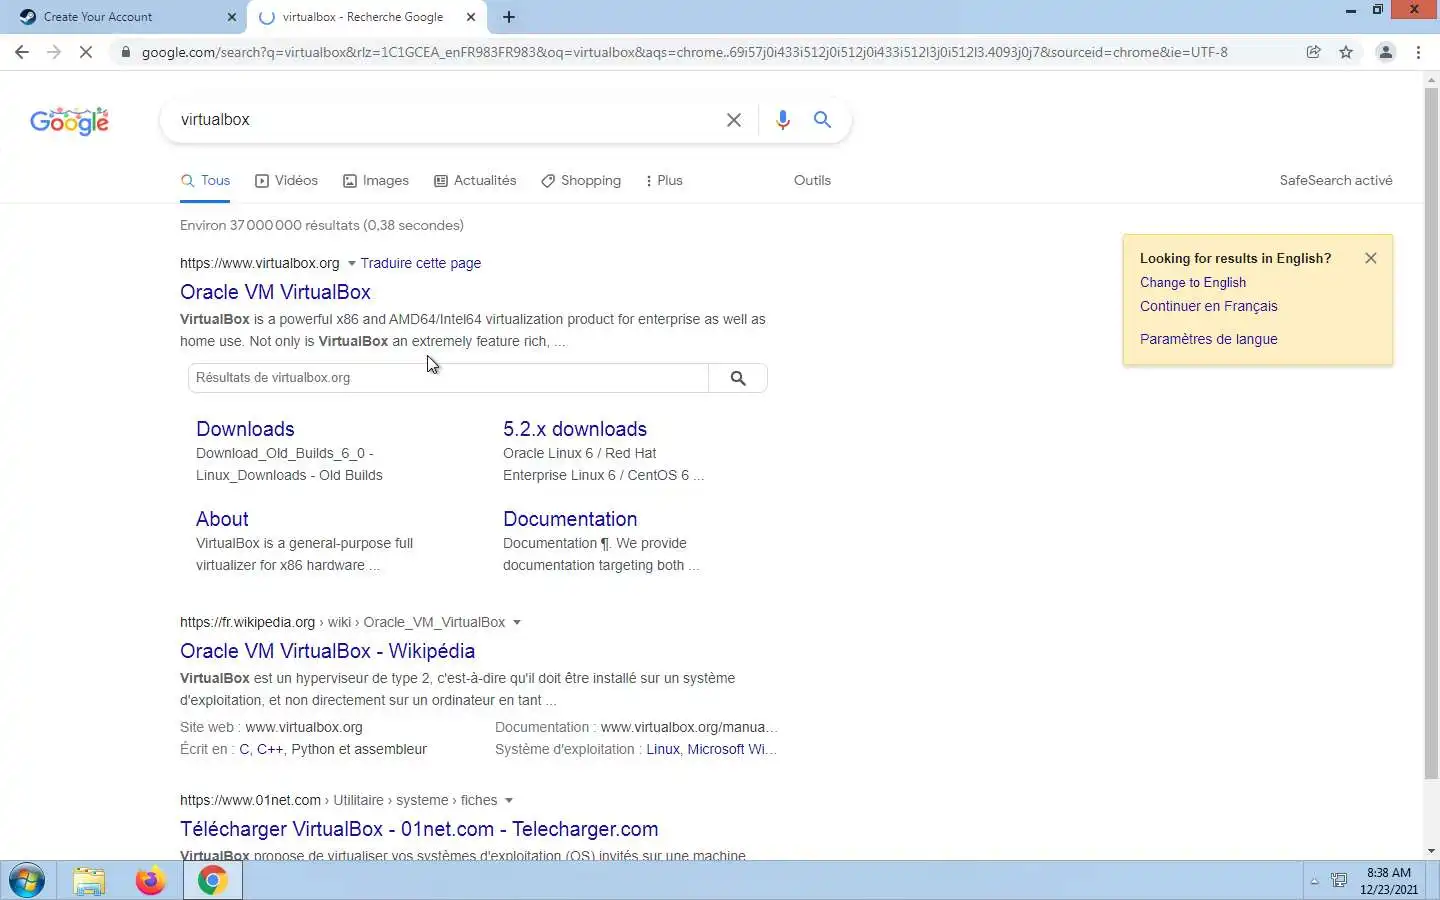This screenshot has height=900, width=1440.
Task: Show hidden system tray icons
Action: tap(1315, 881)
